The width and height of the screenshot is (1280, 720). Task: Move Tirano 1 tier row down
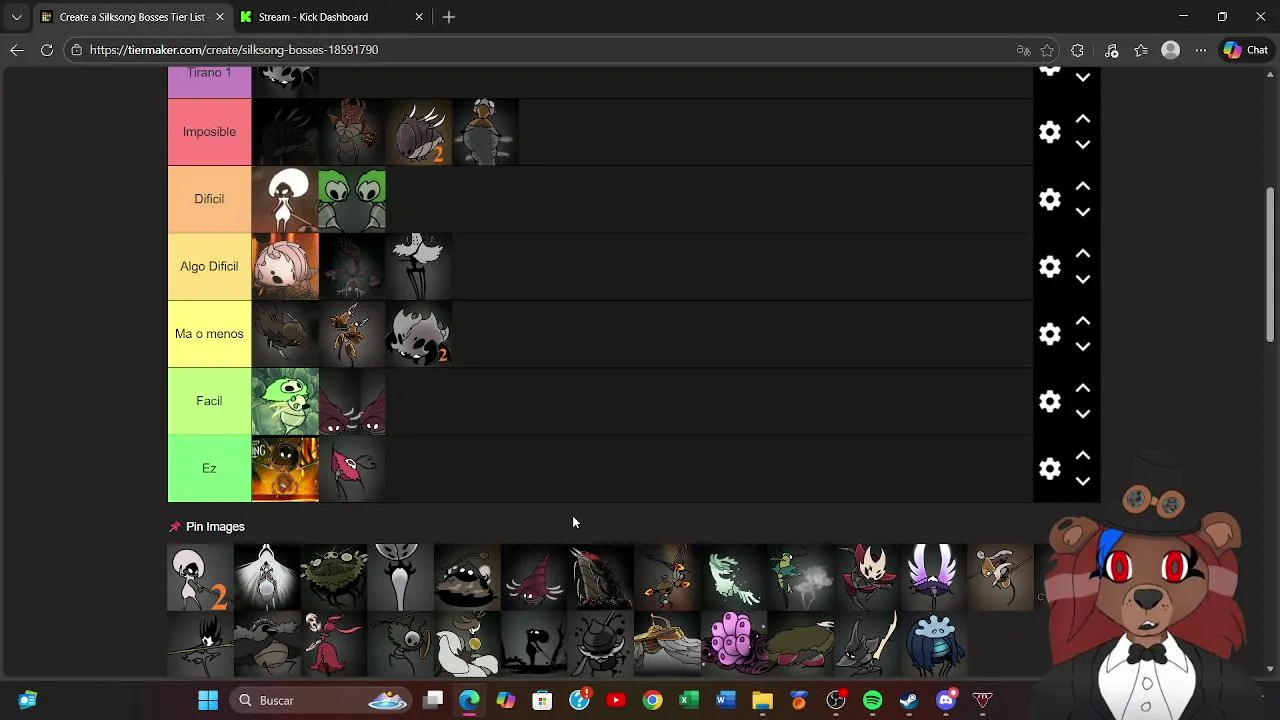pyautogui.click(x=1082, y=77)
